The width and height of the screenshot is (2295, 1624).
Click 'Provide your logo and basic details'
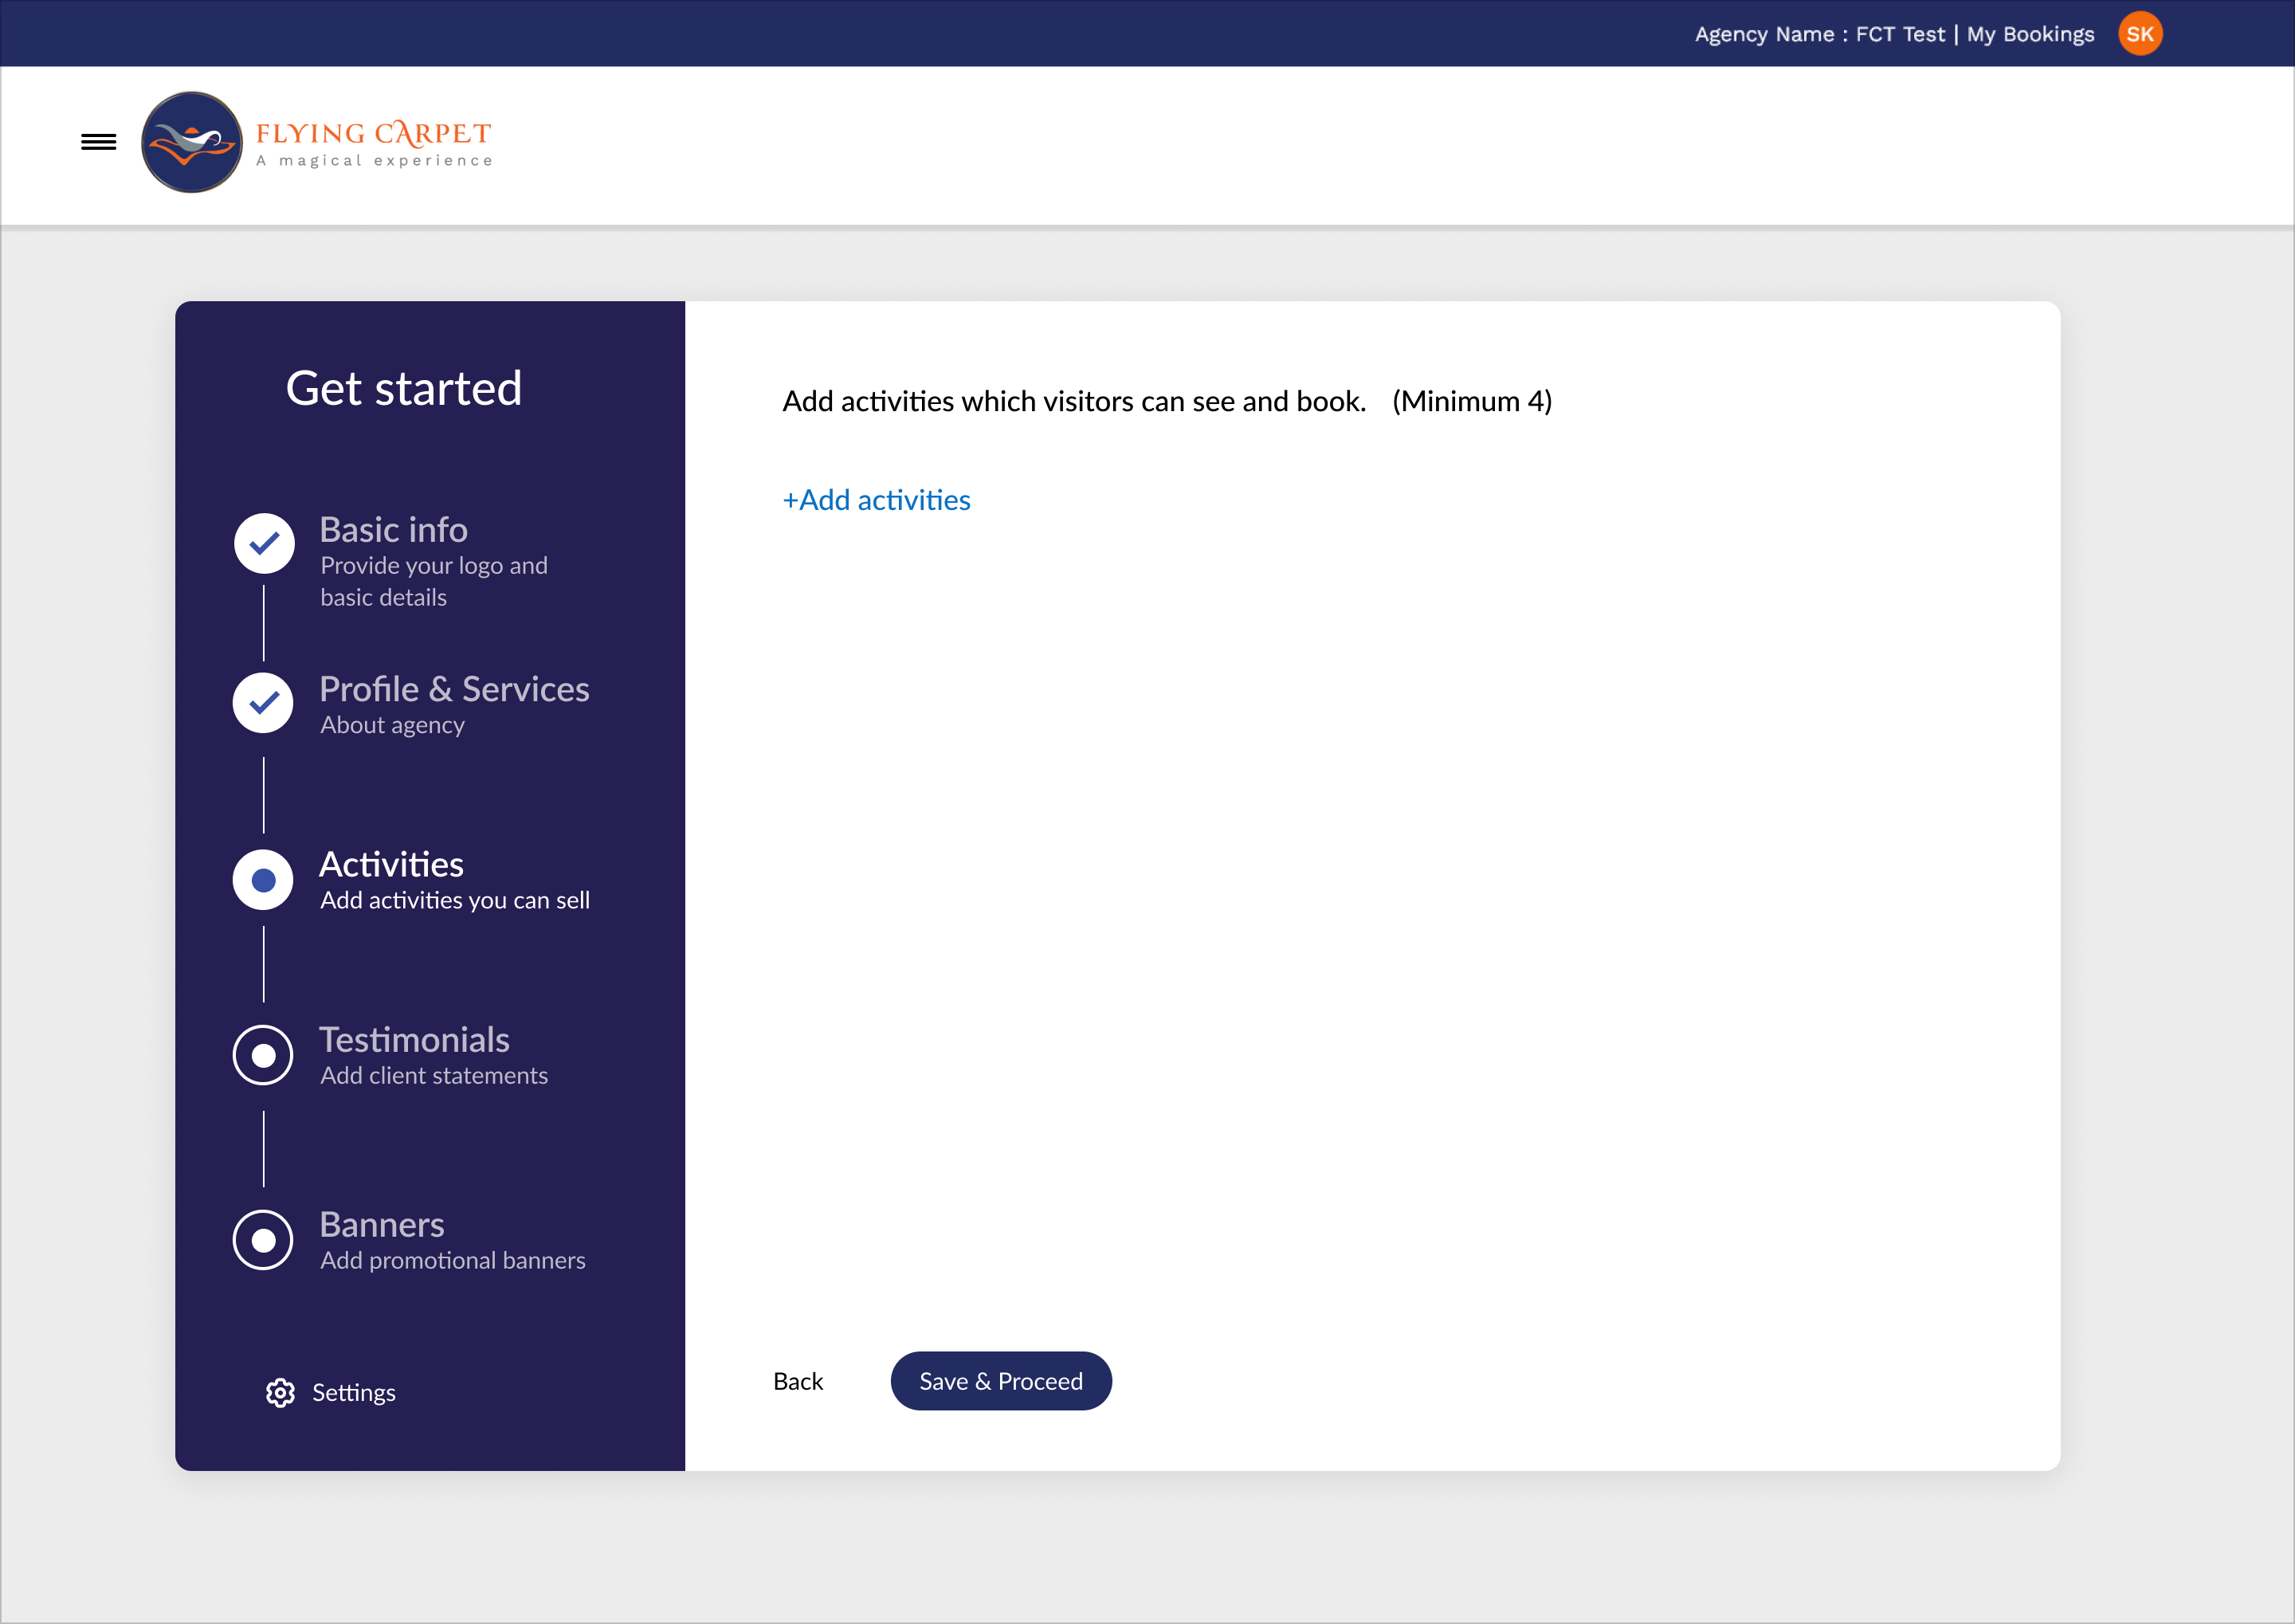(x=434, y=581)
